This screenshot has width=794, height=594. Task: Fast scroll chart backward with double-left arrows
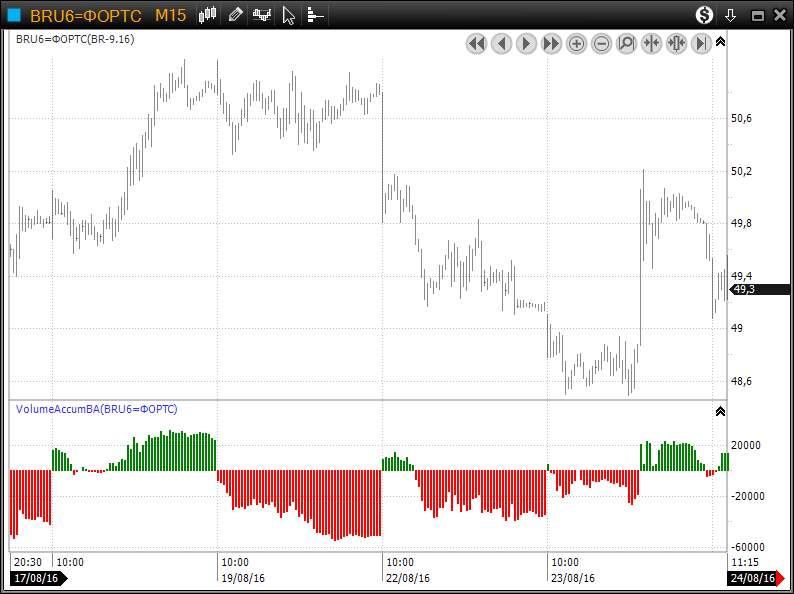(476, 43)
